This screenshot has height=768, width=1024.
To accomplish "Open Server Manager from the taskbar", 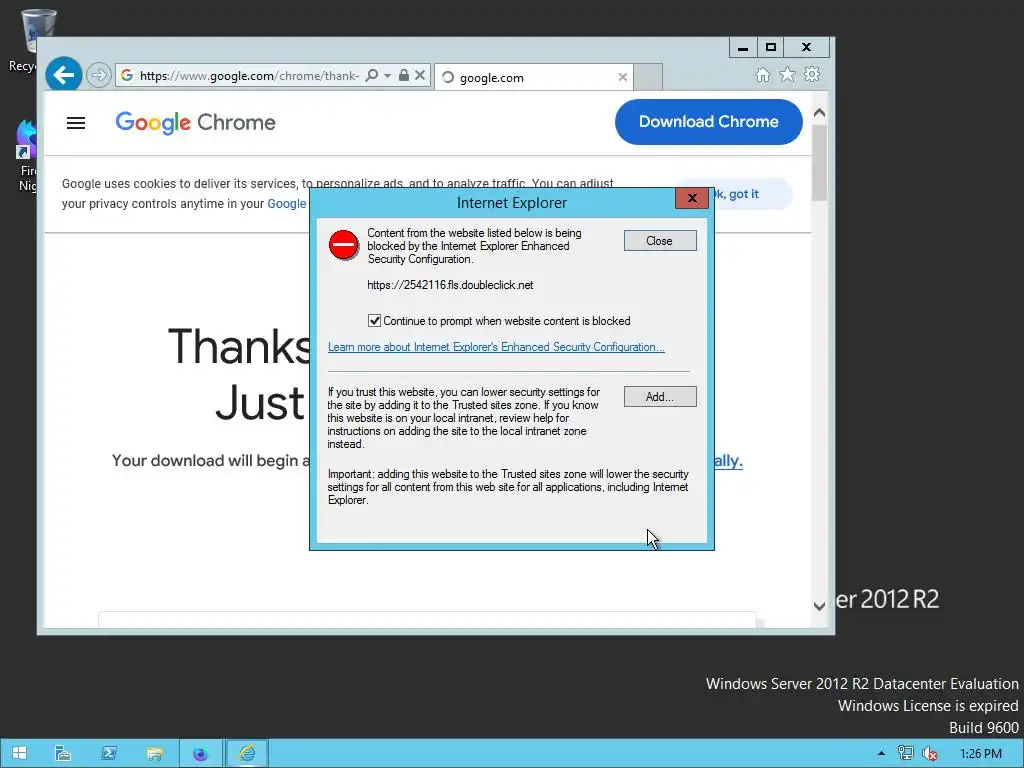I will click(x=63, y=753).
